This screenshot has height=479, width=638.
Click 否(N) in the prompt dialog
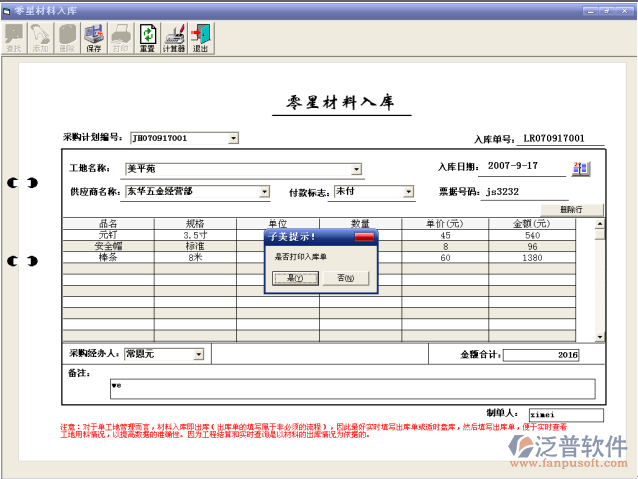coord(346,277)
